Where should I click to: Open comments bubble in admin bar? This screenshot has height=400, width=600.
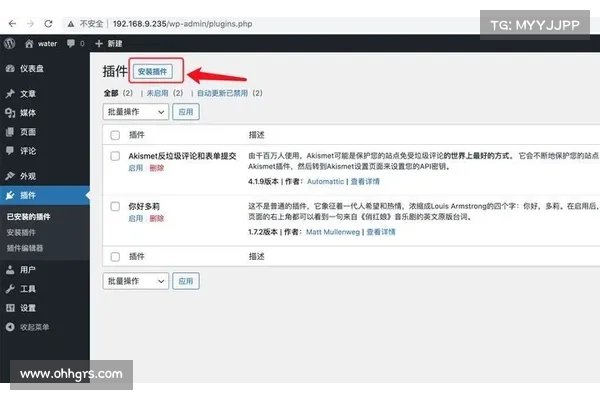pyautogui.click(x=75, y=44)
